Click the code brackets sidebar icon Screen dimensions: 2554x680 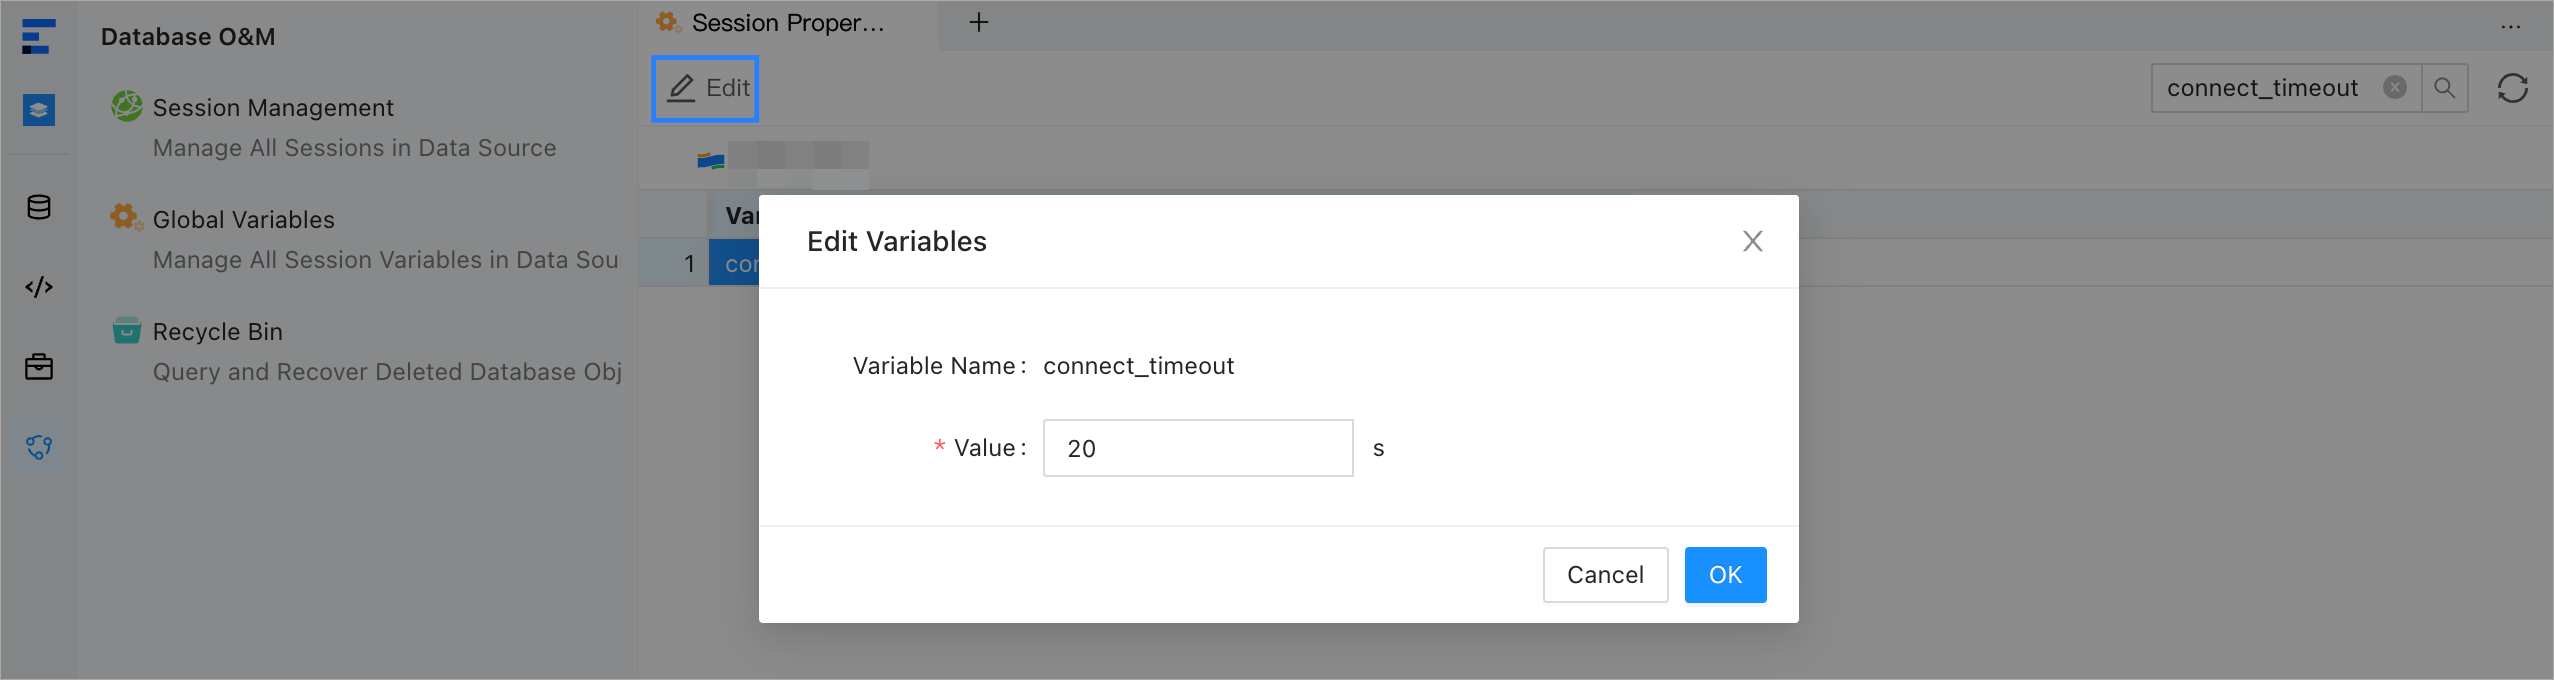coord(39,288)
